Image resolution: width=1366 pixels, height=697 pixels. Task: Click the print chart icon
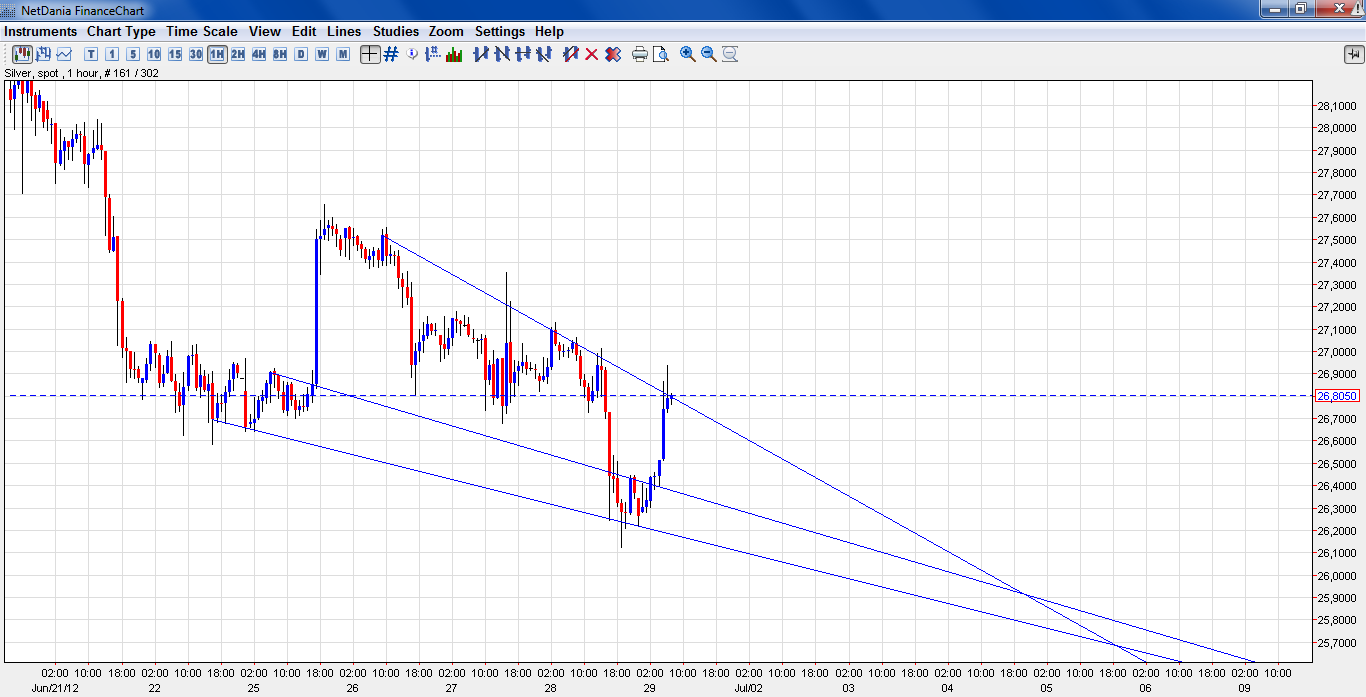point(640,54)
